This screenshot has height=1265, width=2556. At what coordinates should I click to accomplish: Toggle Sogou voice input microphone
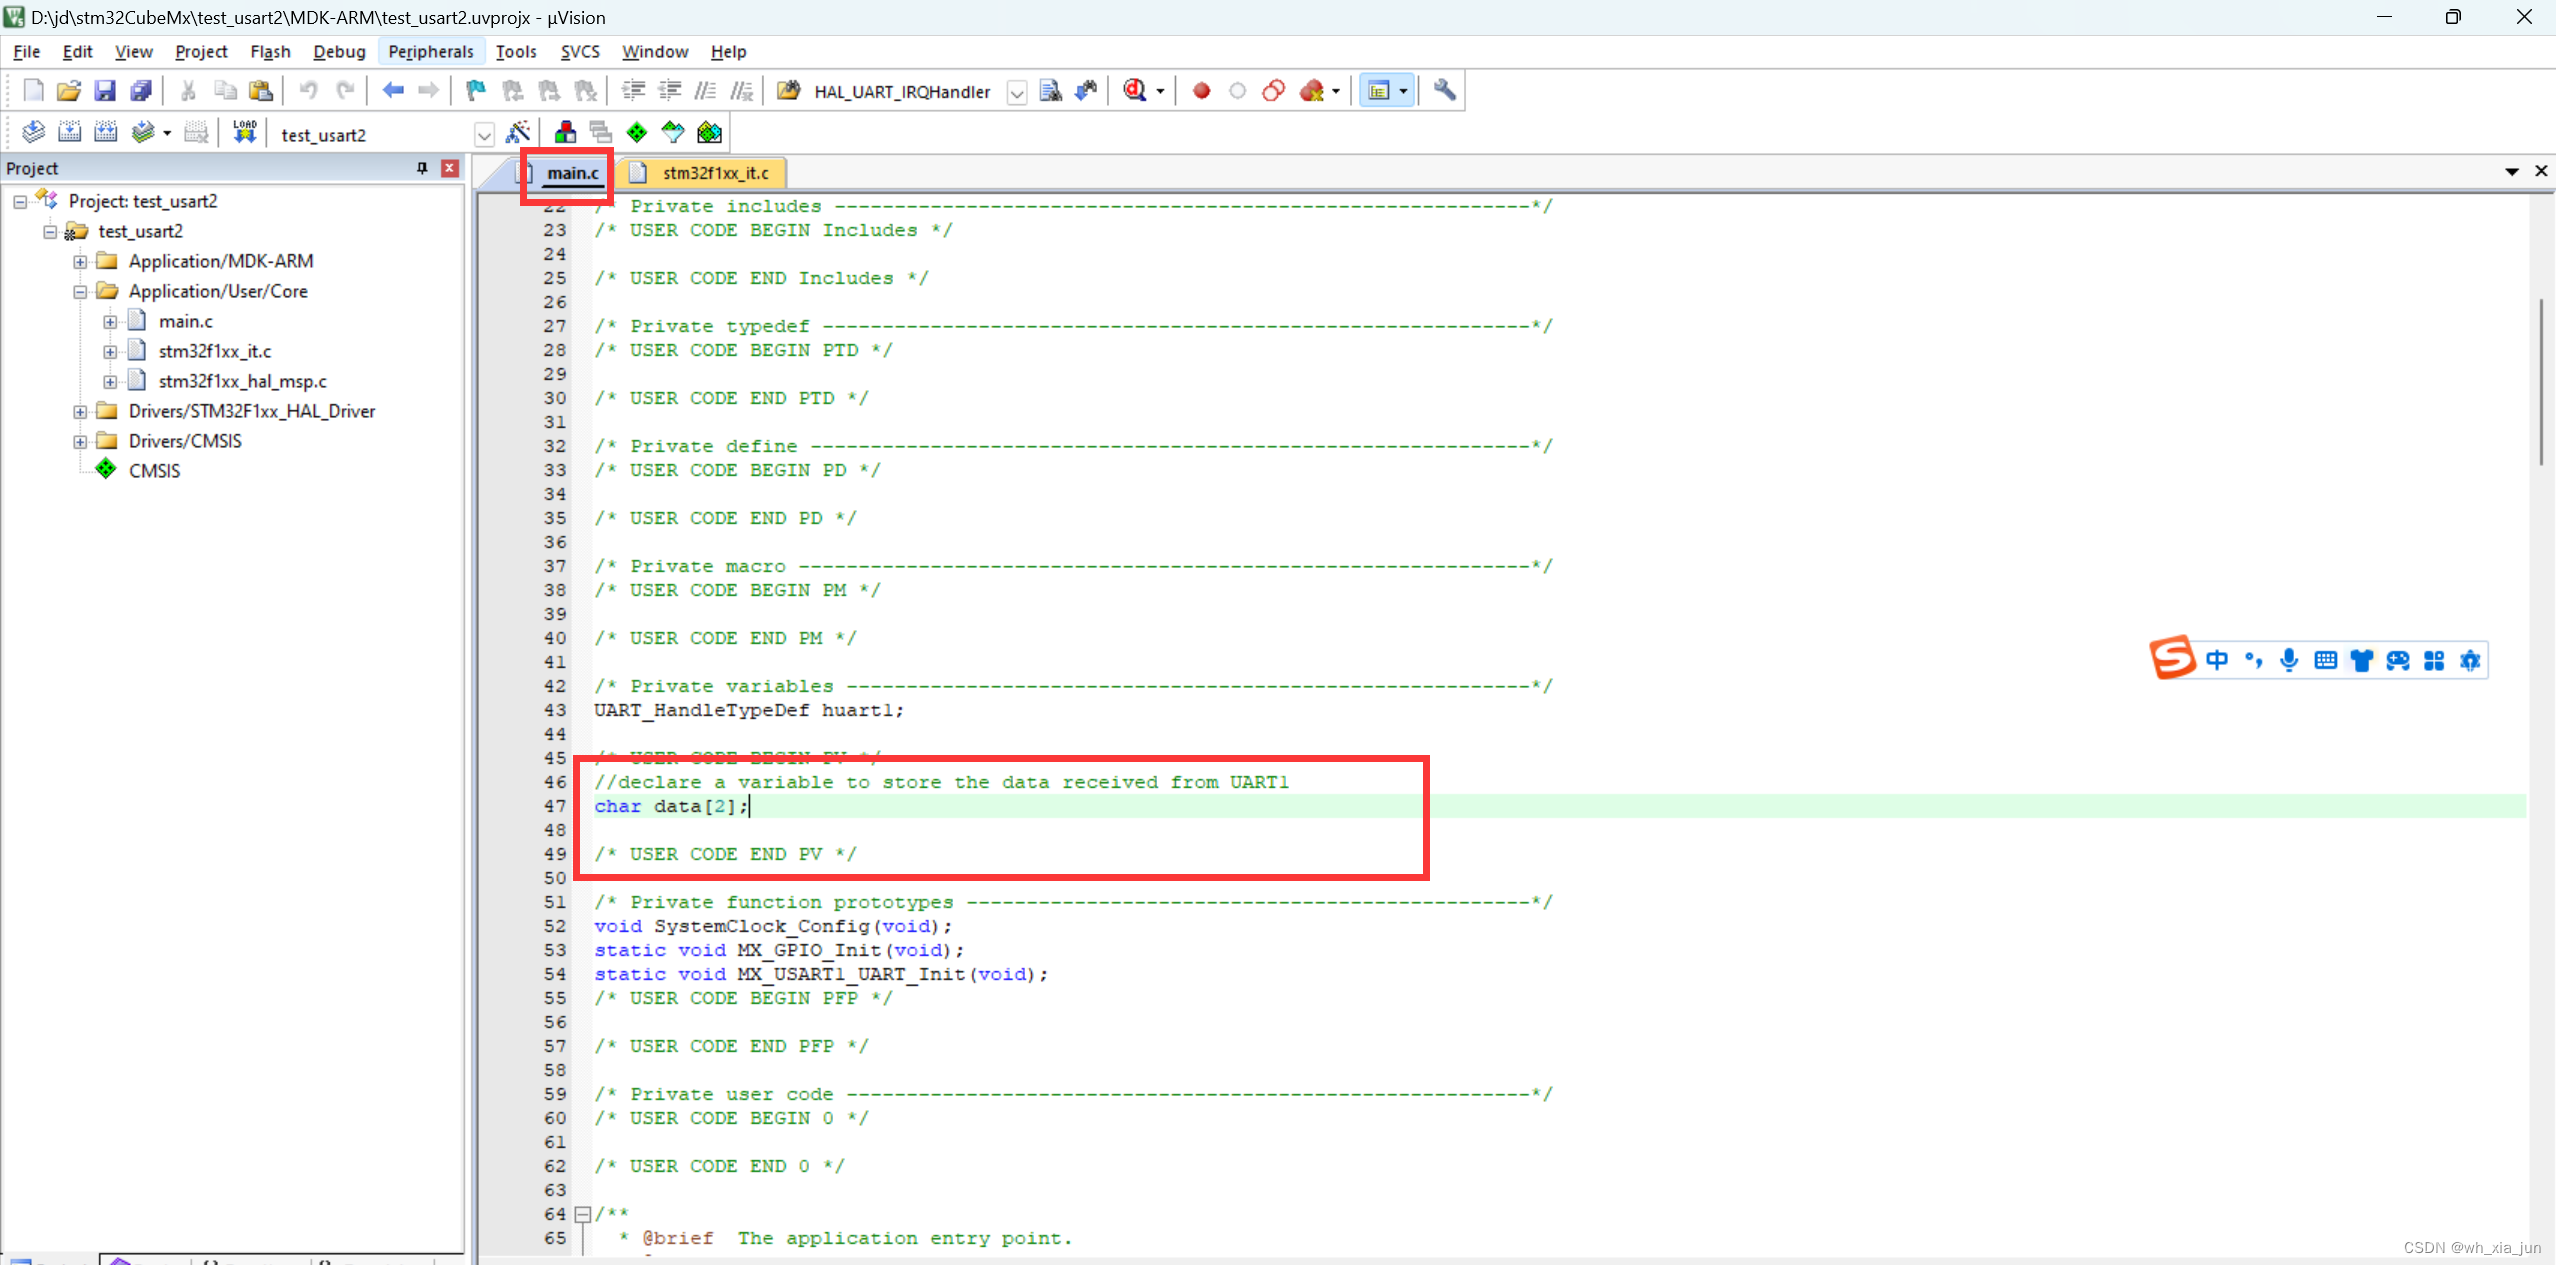pos(2289,660)
